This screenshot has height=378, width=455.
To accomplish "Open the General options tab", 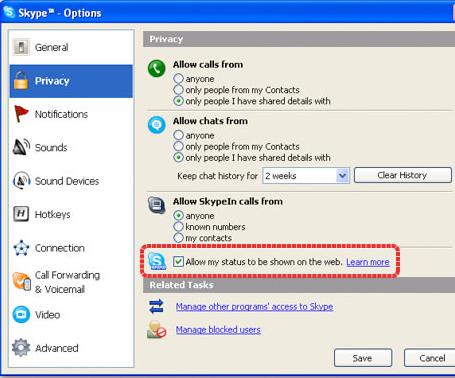I will tap(71, 47).
